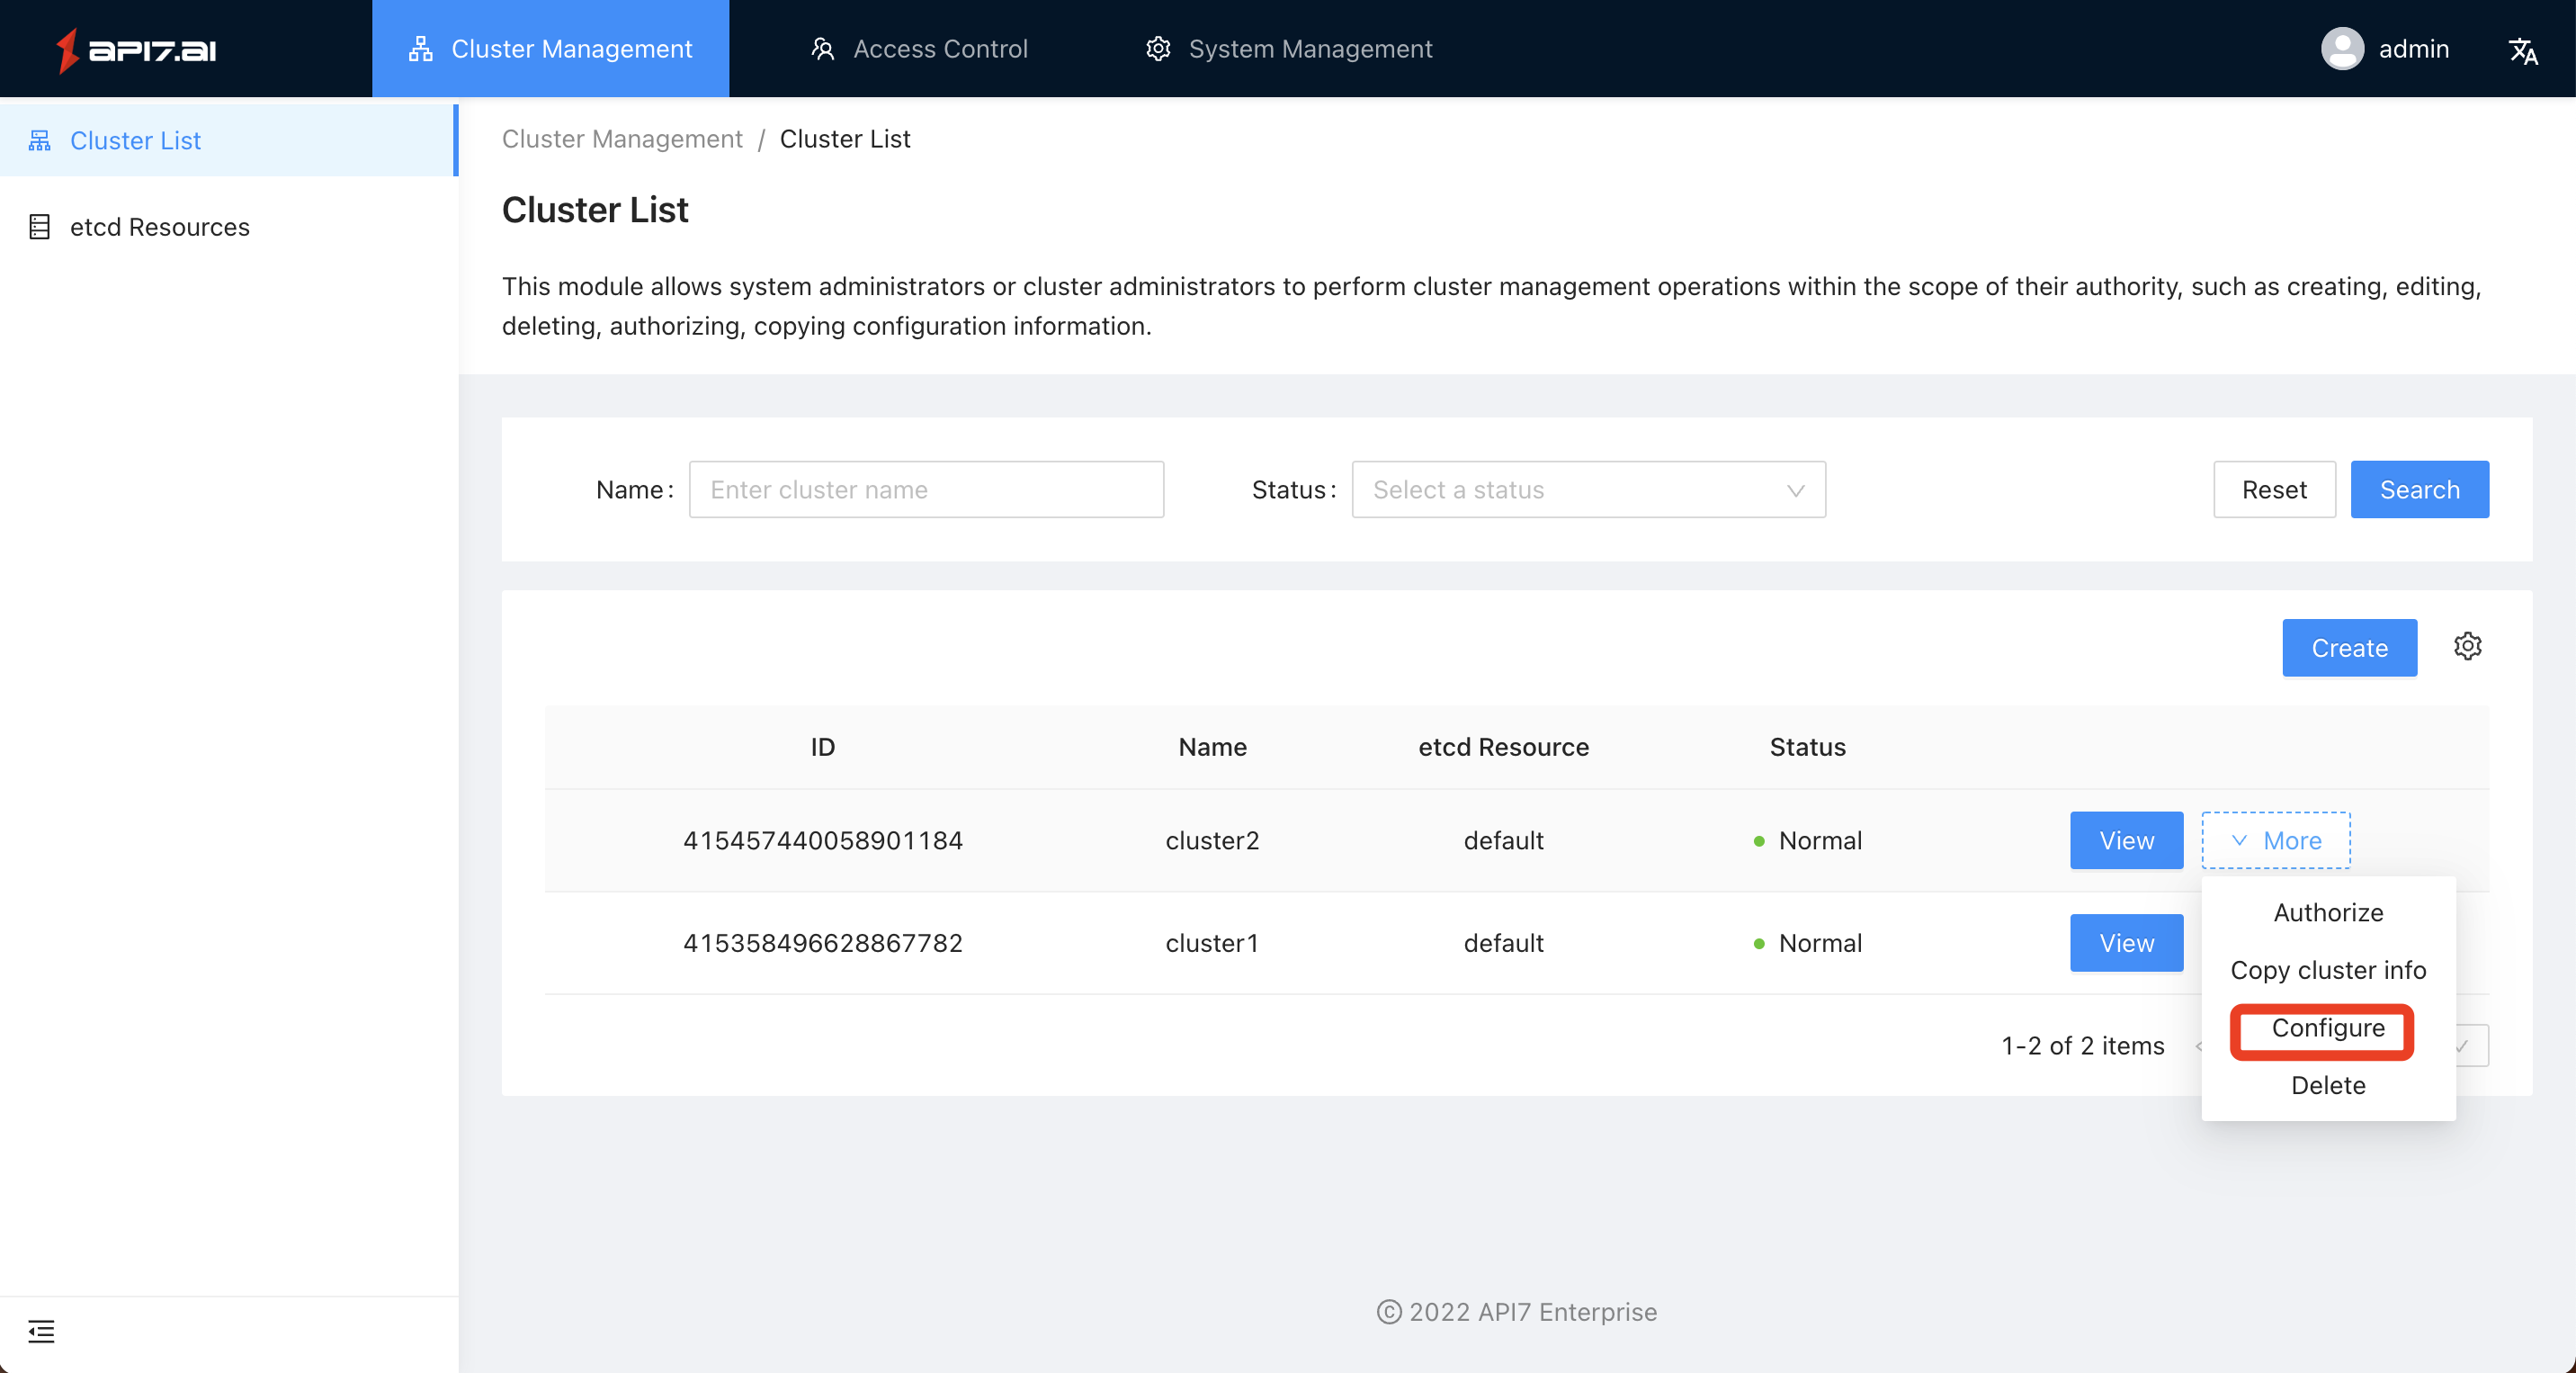
Task: Click the Search button
Action: pos(2419,489)
